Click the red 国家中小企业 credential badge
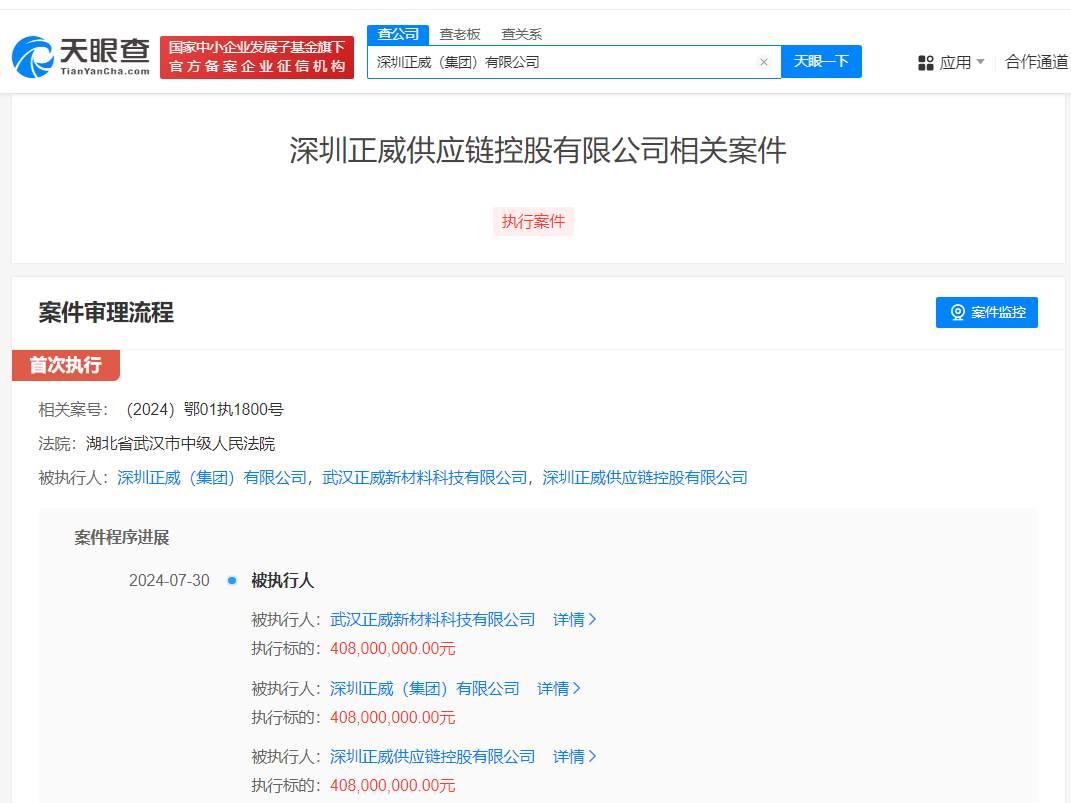Screen dimensions: 1071x803 256,57
